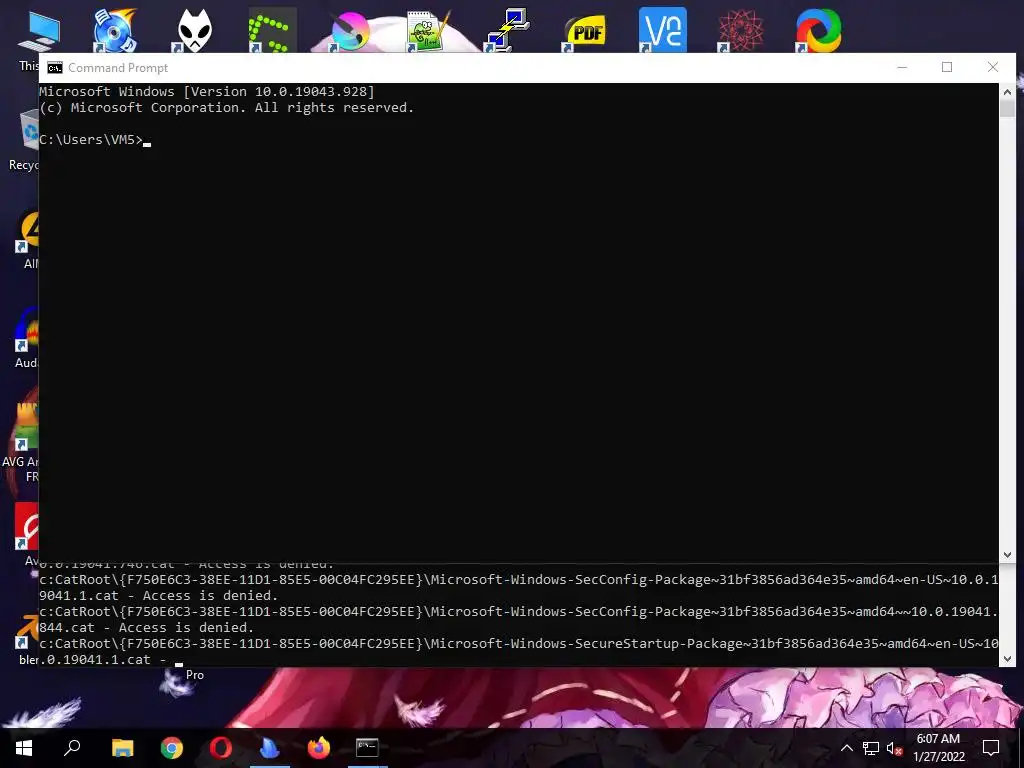
Task: Launch Google Chrome from the taskbar
Action: point(172,747)
